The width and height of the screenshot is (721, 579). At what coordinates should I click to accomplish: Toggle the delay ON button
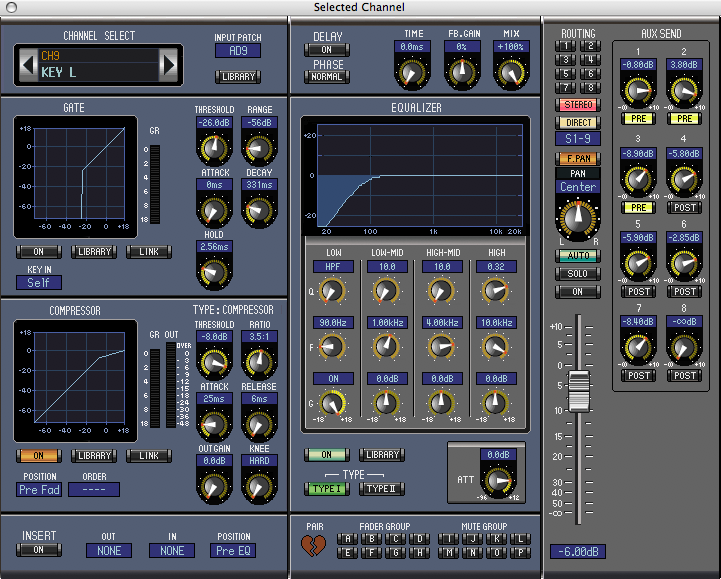[x=326, y=50]
